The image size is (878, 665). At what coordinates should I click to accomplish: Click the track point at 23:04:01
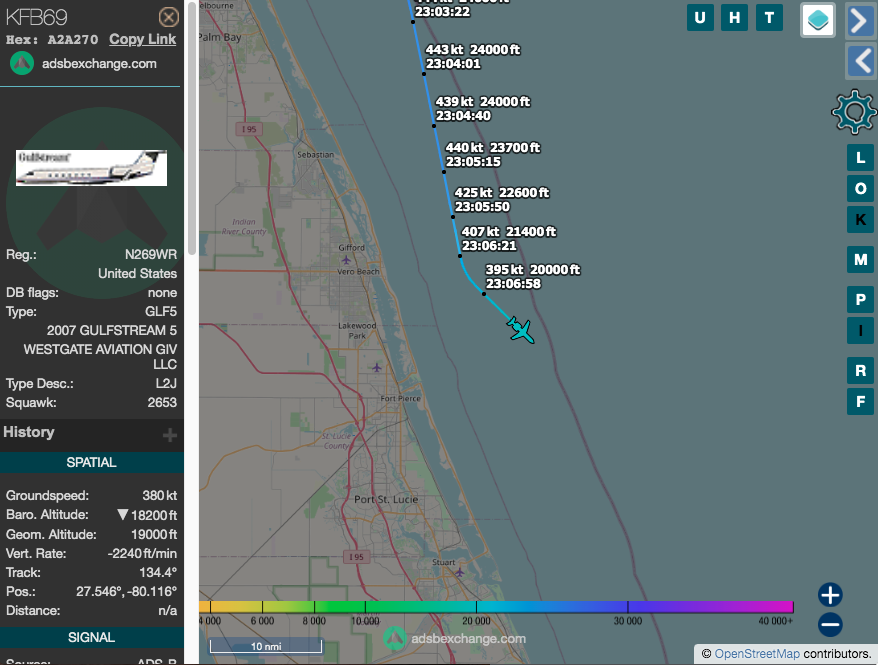point(424,74)
